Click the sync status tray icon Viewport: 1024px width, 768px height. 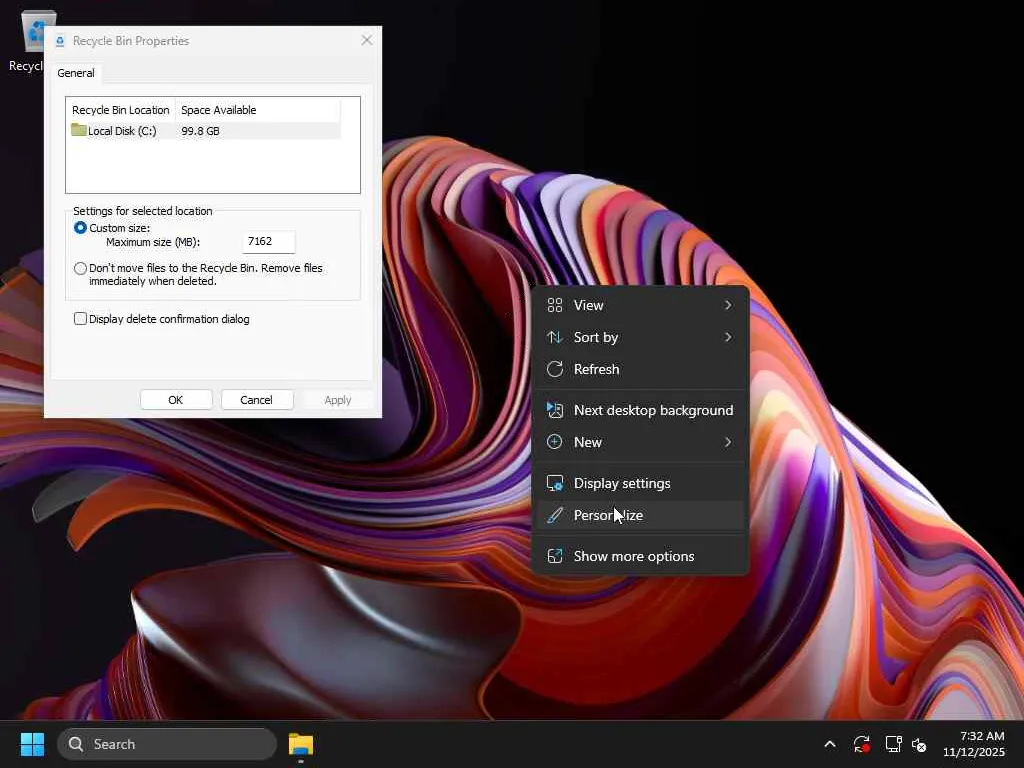point(861,745)
